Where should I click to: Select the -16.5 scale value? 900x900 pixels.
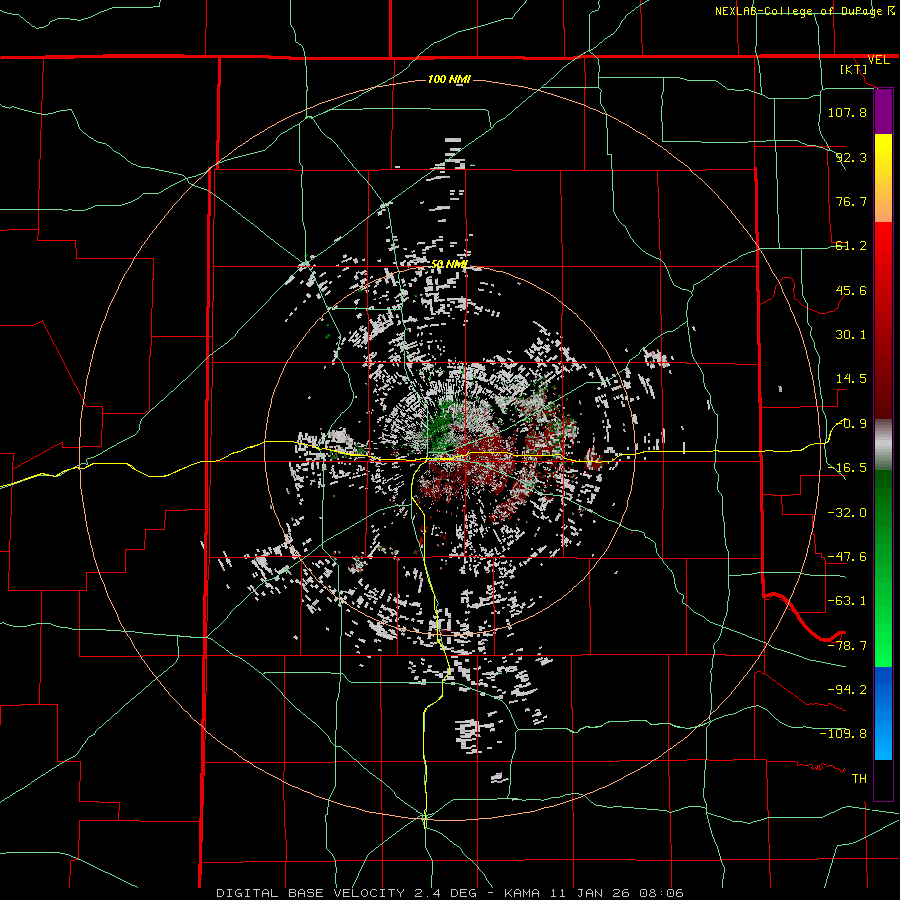pyautogui.click(x=847, y=468)
